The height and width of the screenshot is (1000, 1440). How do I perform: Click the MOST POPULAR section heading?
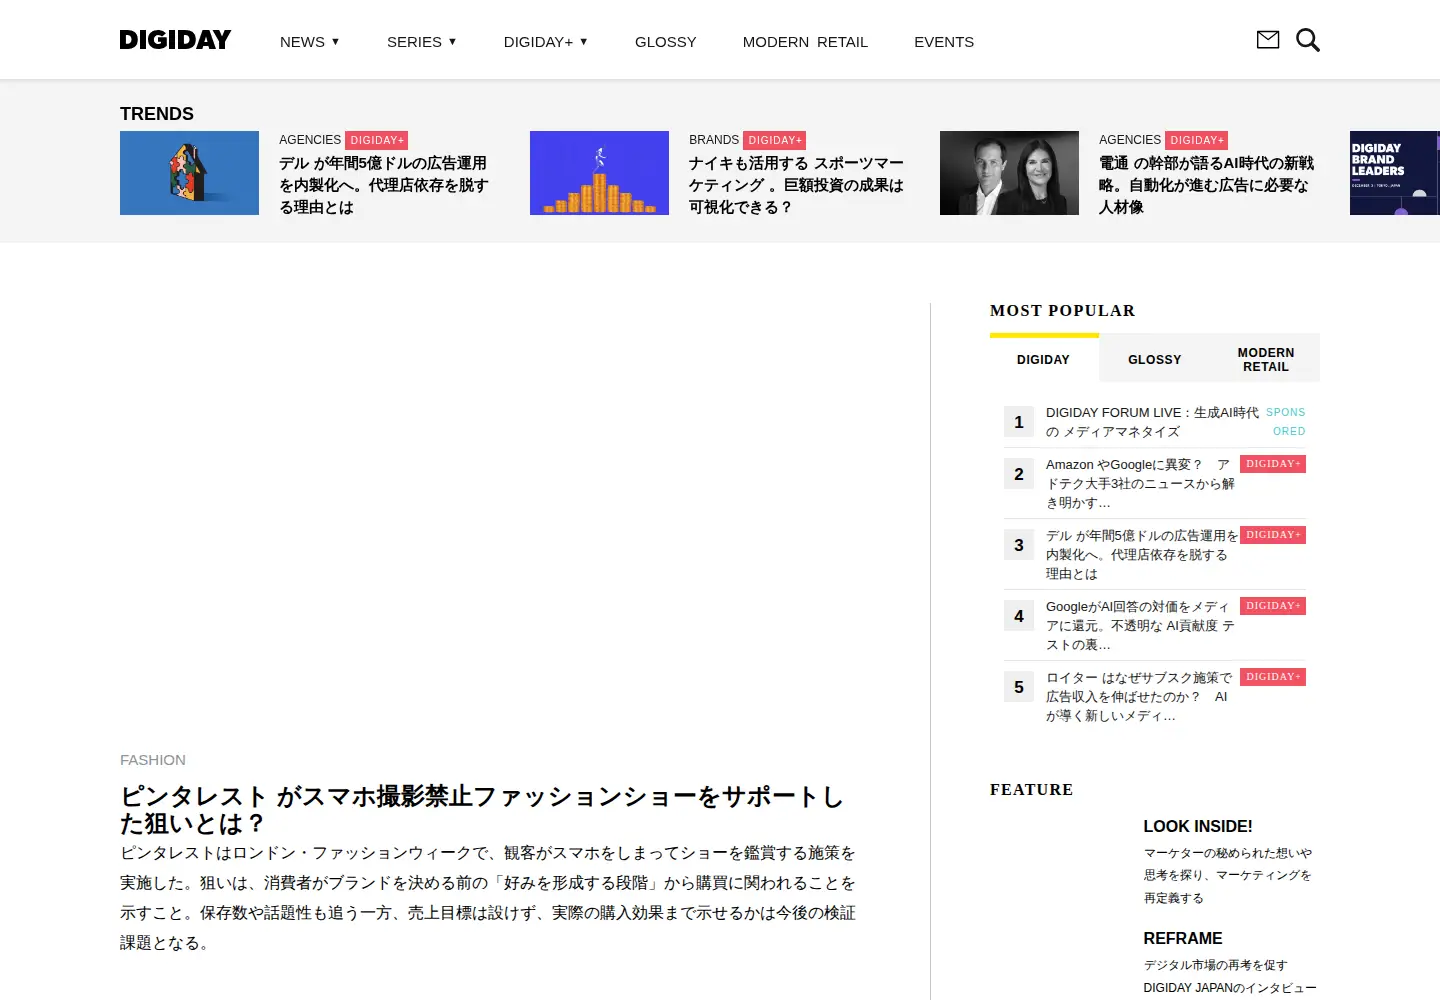(1063, 311)
